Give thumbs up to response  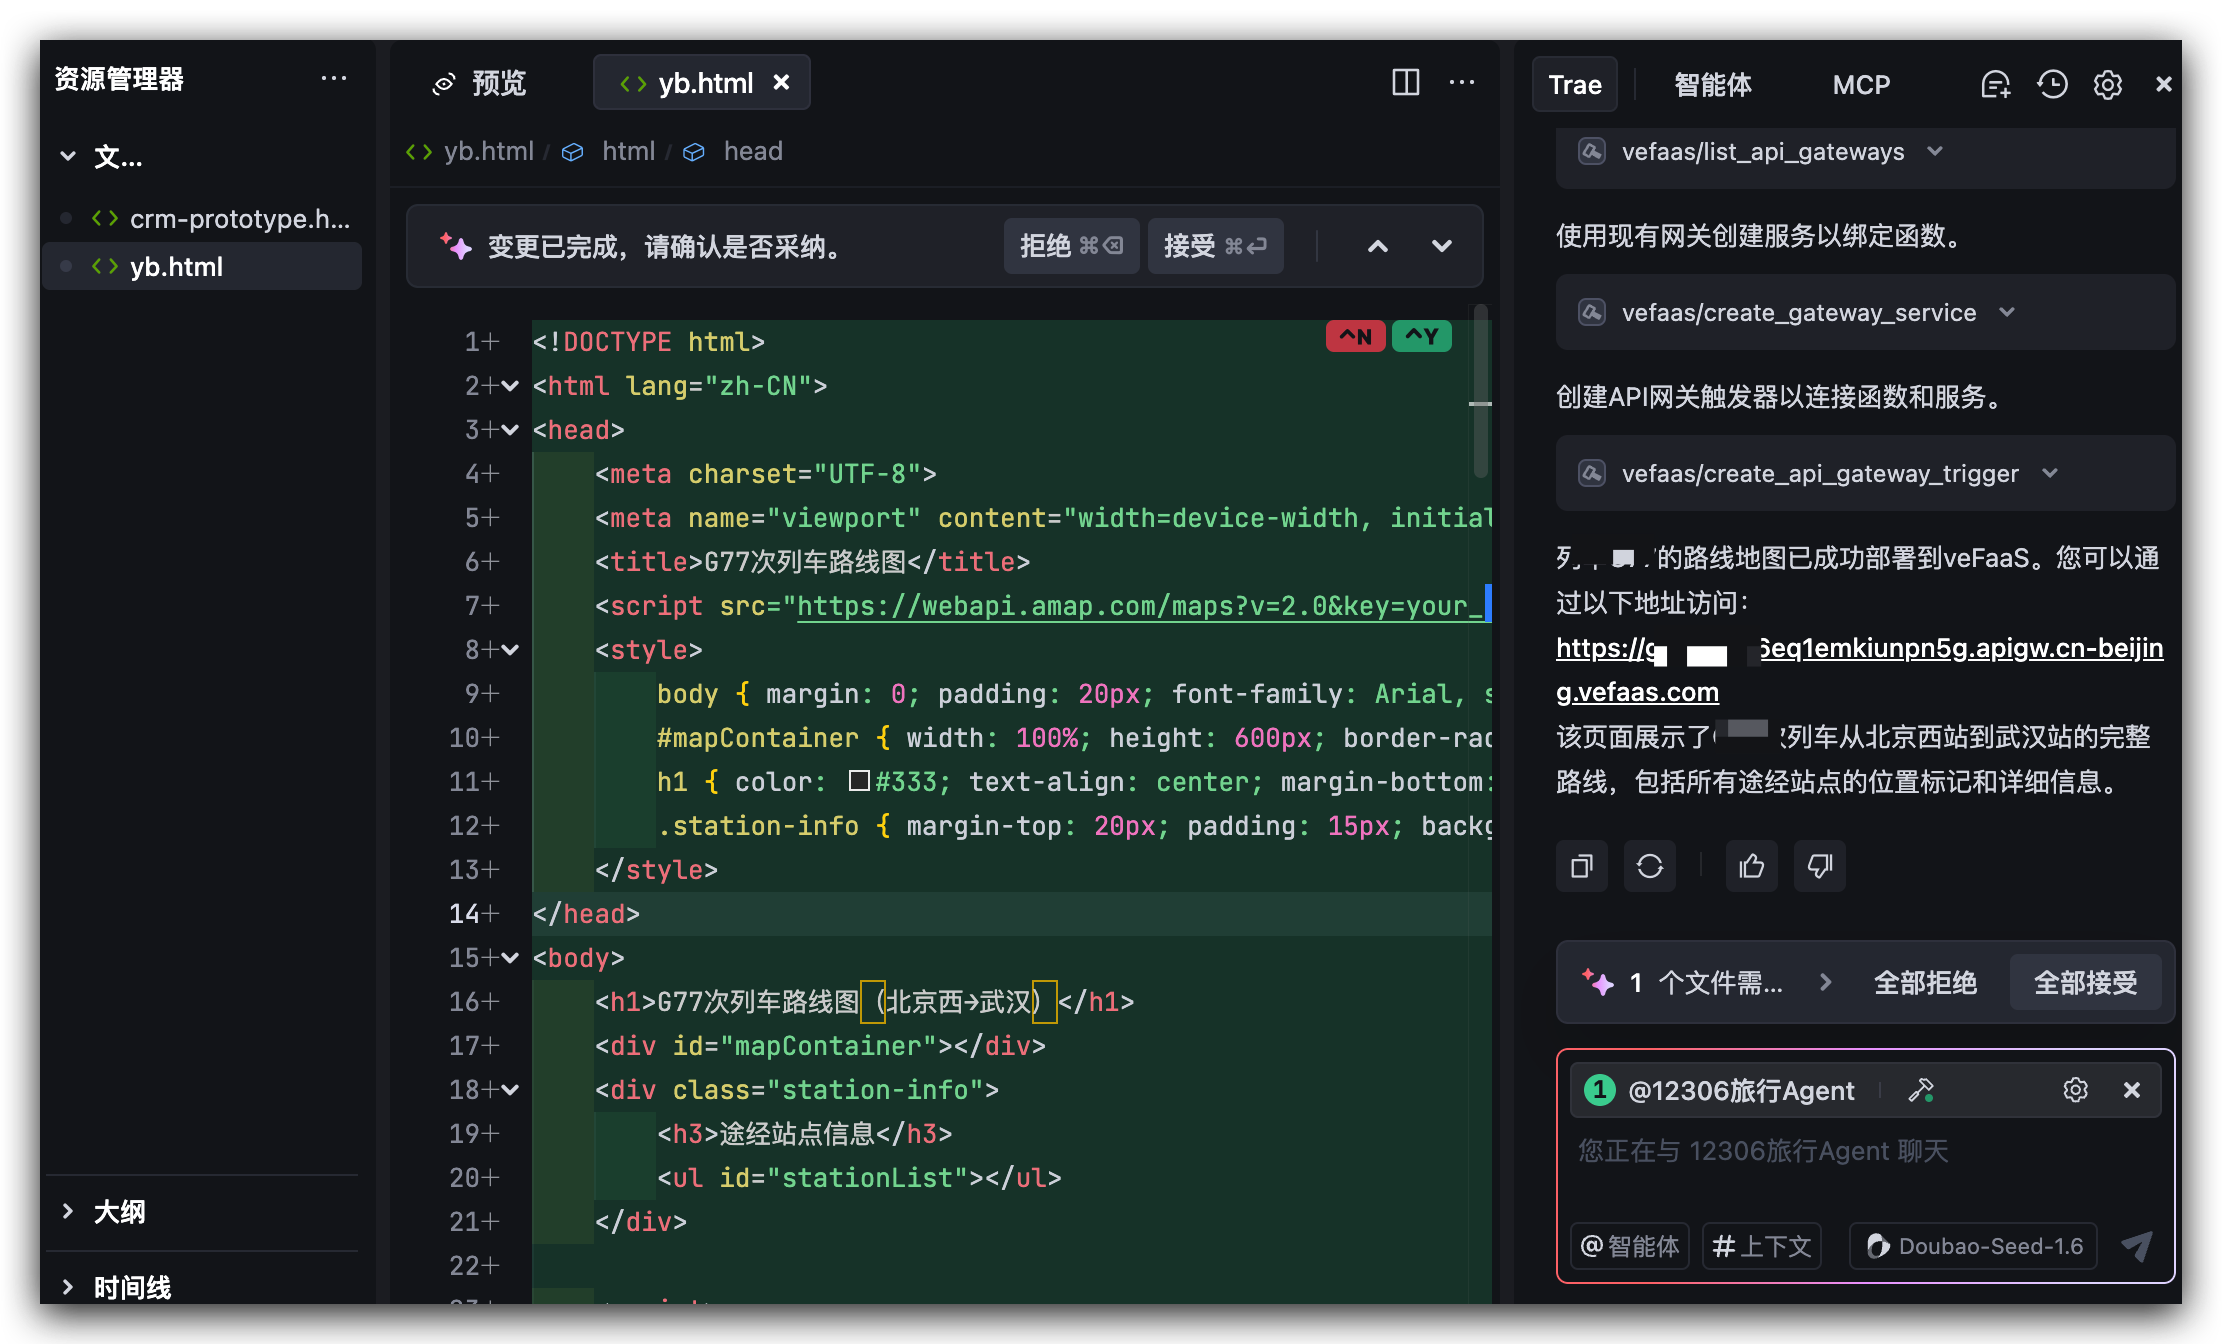coord(1752,866)
